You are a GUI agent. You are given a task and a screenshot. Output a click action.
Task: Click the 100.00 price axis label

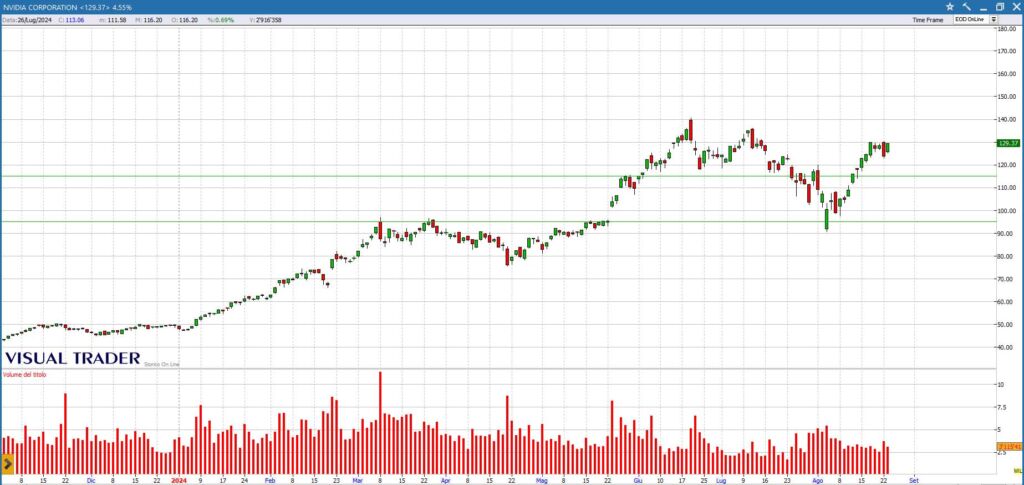click(x=1009, y=211)
